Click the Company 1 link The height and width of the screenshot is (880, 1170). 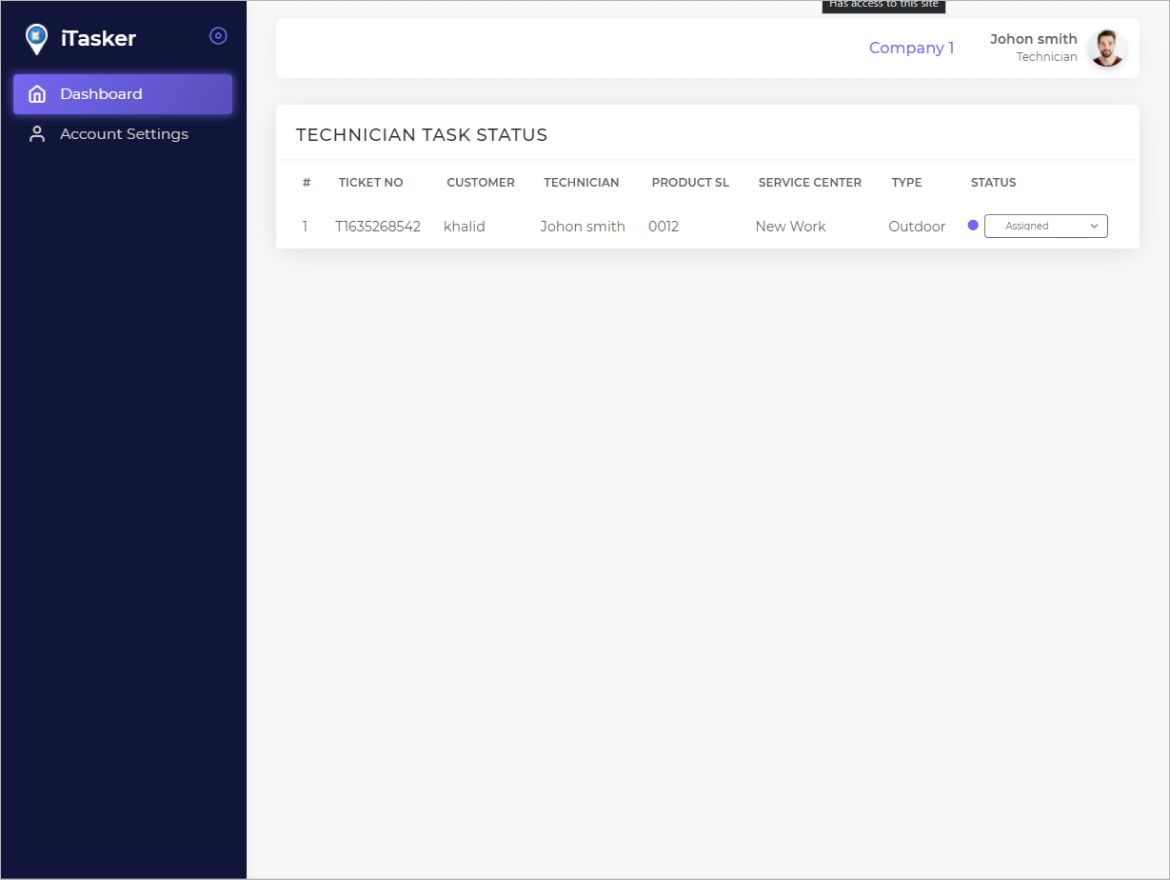coord(911,48)
